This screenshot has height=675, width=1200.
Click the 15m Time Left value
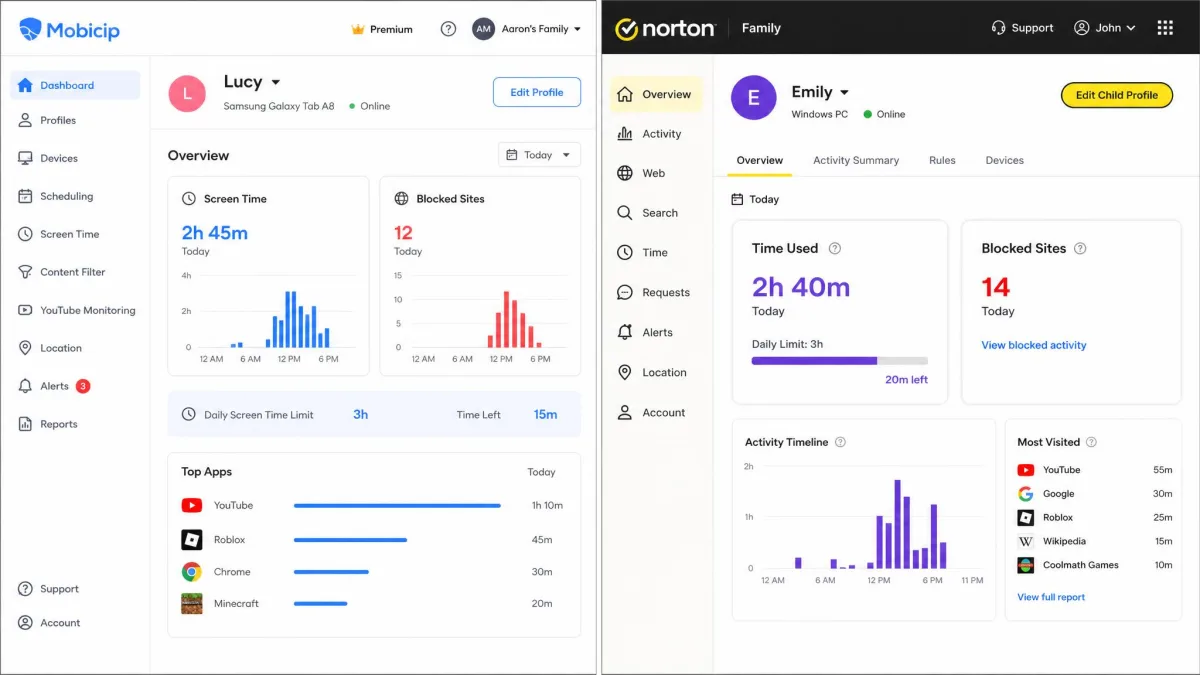(545, 414)
